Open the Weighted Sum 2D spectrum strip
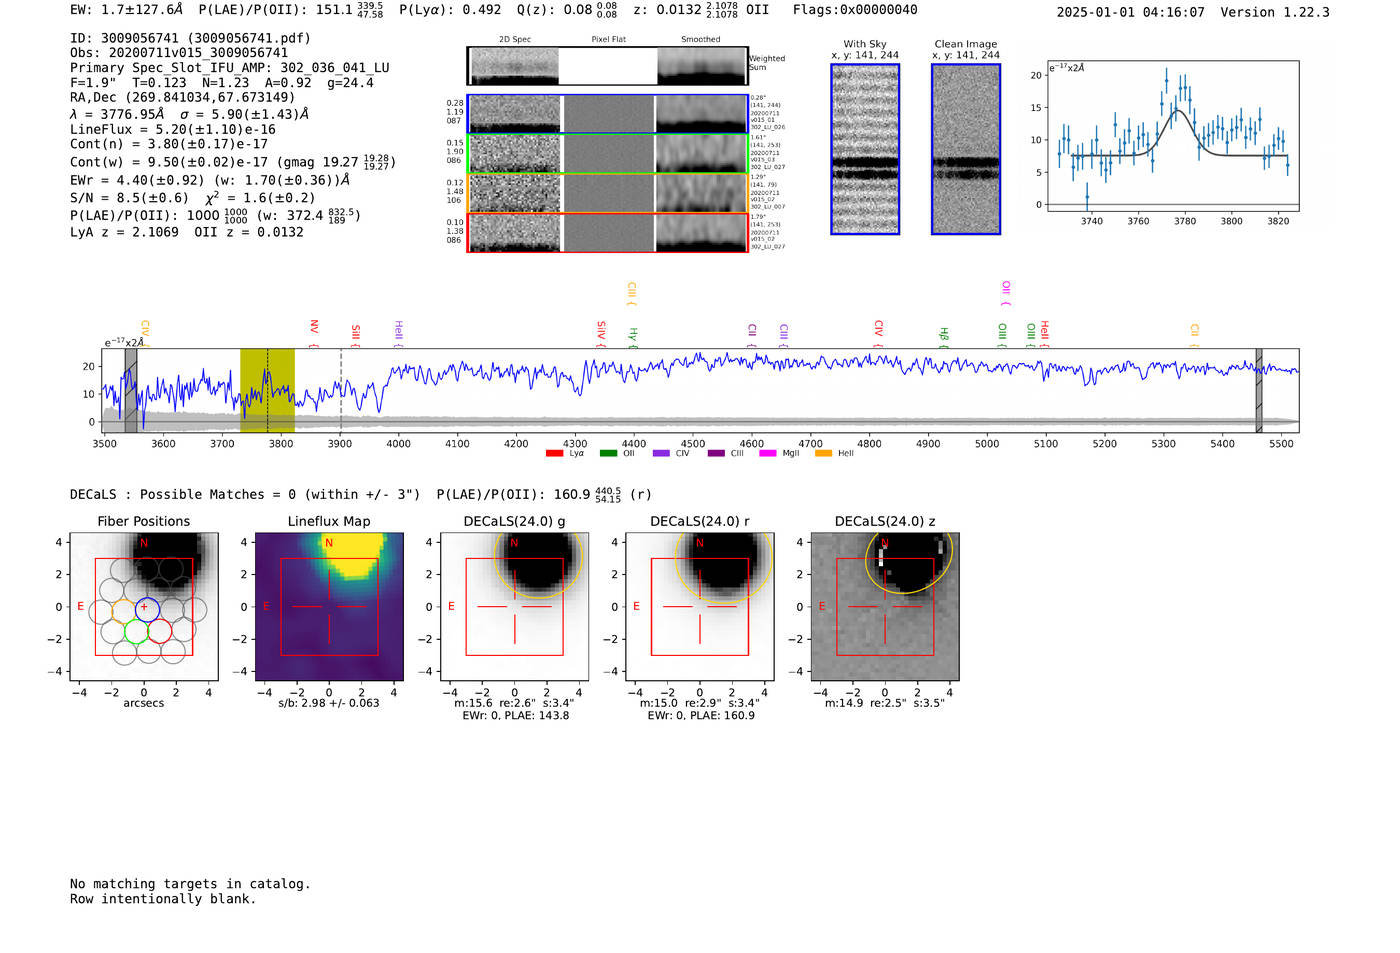Image resolution: width=1400 pixels, height=953 pixels. point(607,66)
